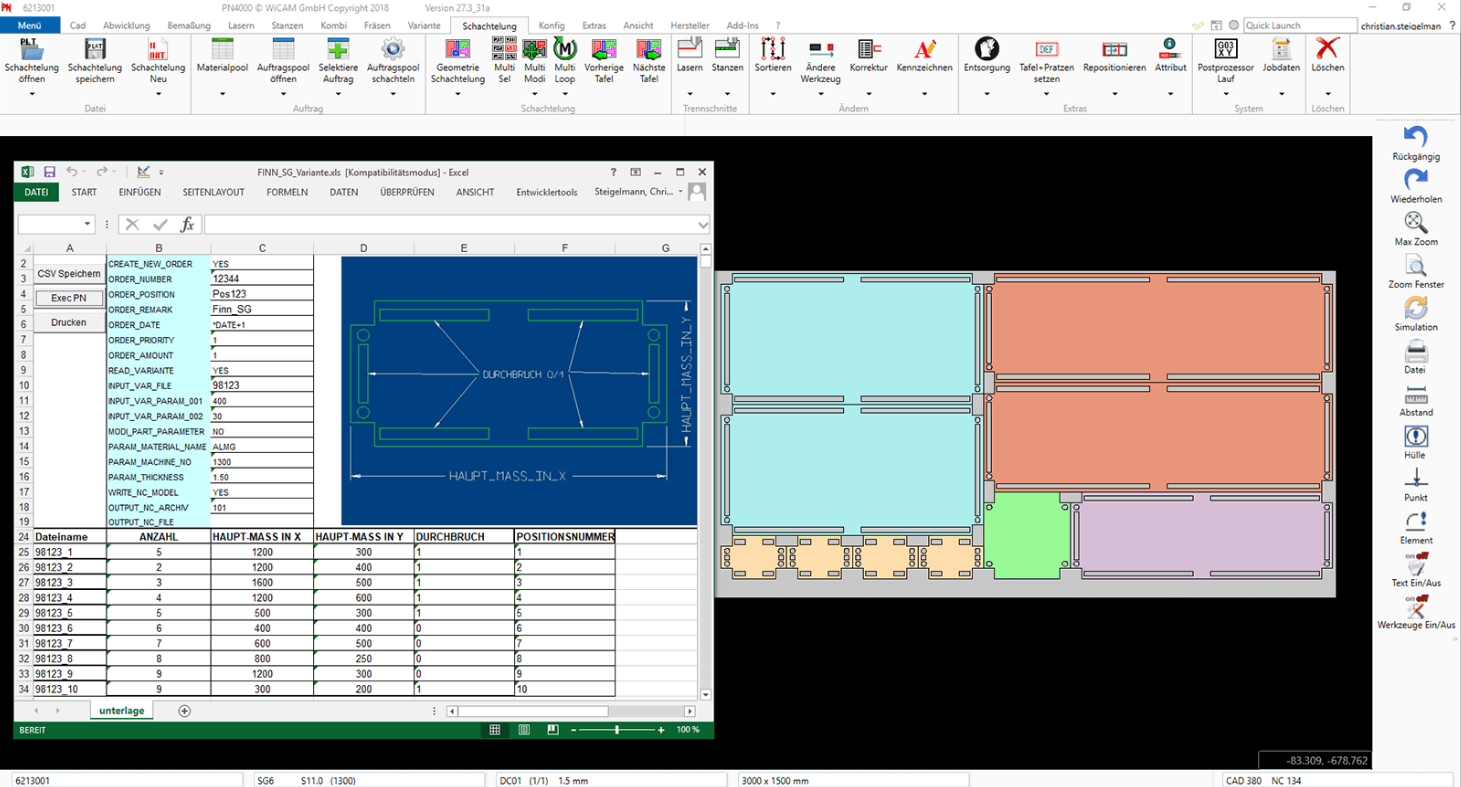Expand the Entsorgung dropdown arrow
1461x787 pixels.
tap(987, 95)
